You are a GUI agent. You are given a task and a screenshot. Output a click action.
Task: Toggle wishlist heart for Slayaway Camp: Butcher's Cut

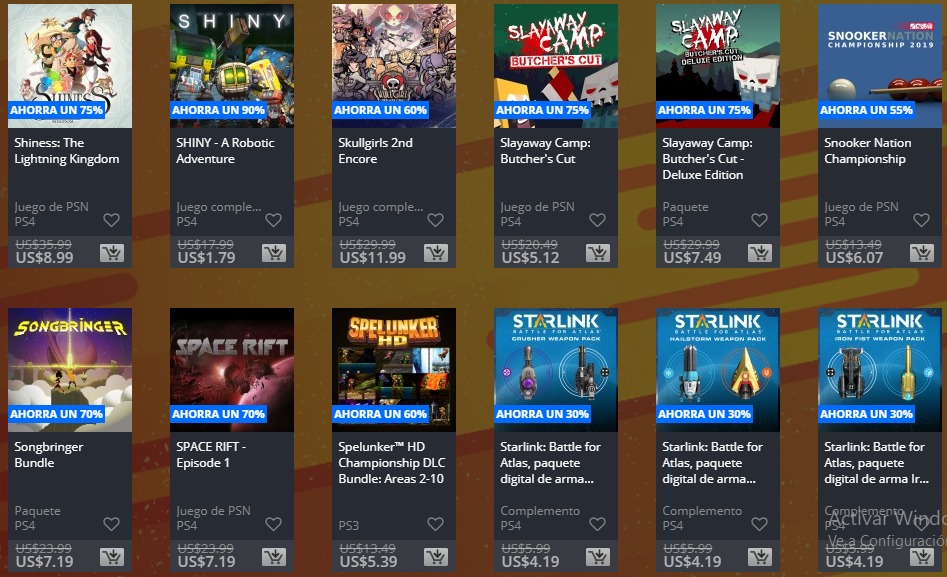(597, 220)
